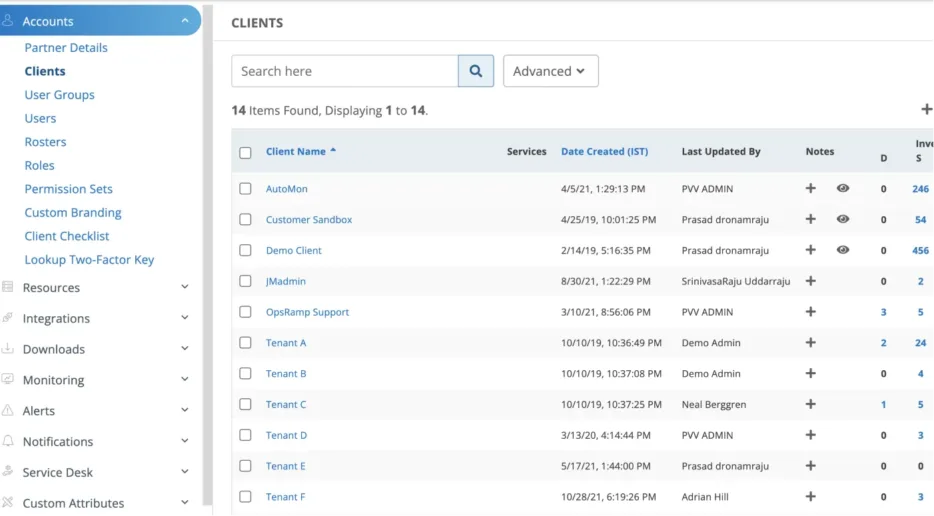Toggle the select-all clients checkbox
The height and width of the screenshot is (516, 934).
pos(245,153)
